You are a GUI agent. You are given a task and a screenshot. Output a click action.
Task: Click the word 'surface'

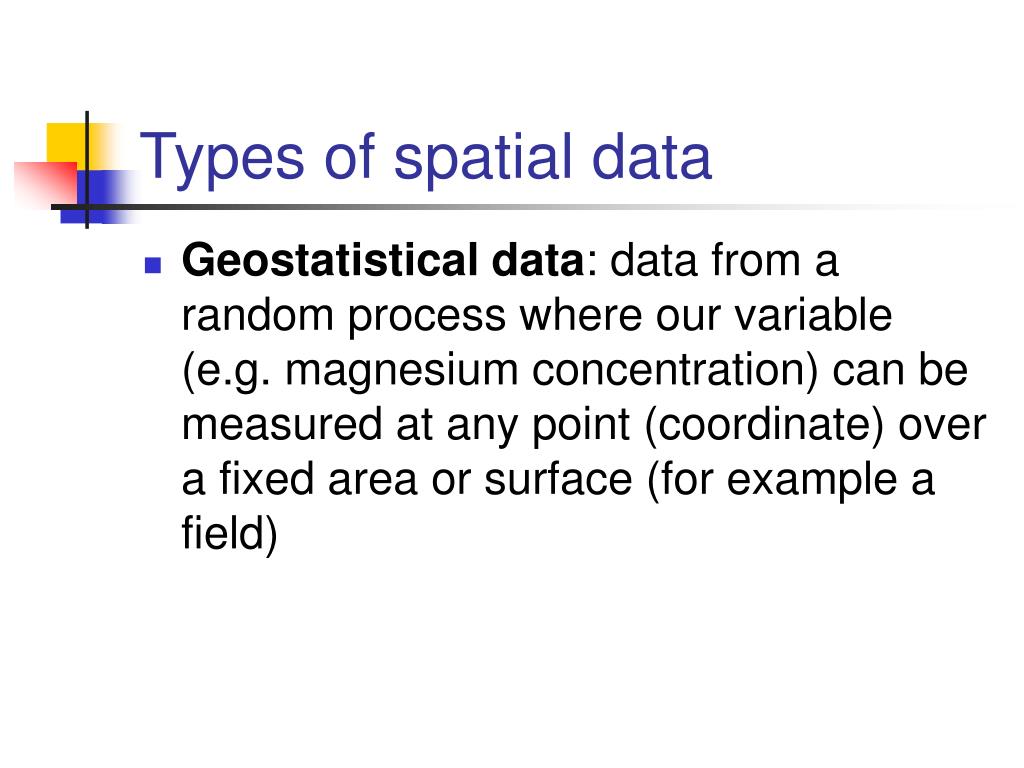pyautogui.click(x=558, y=479)
